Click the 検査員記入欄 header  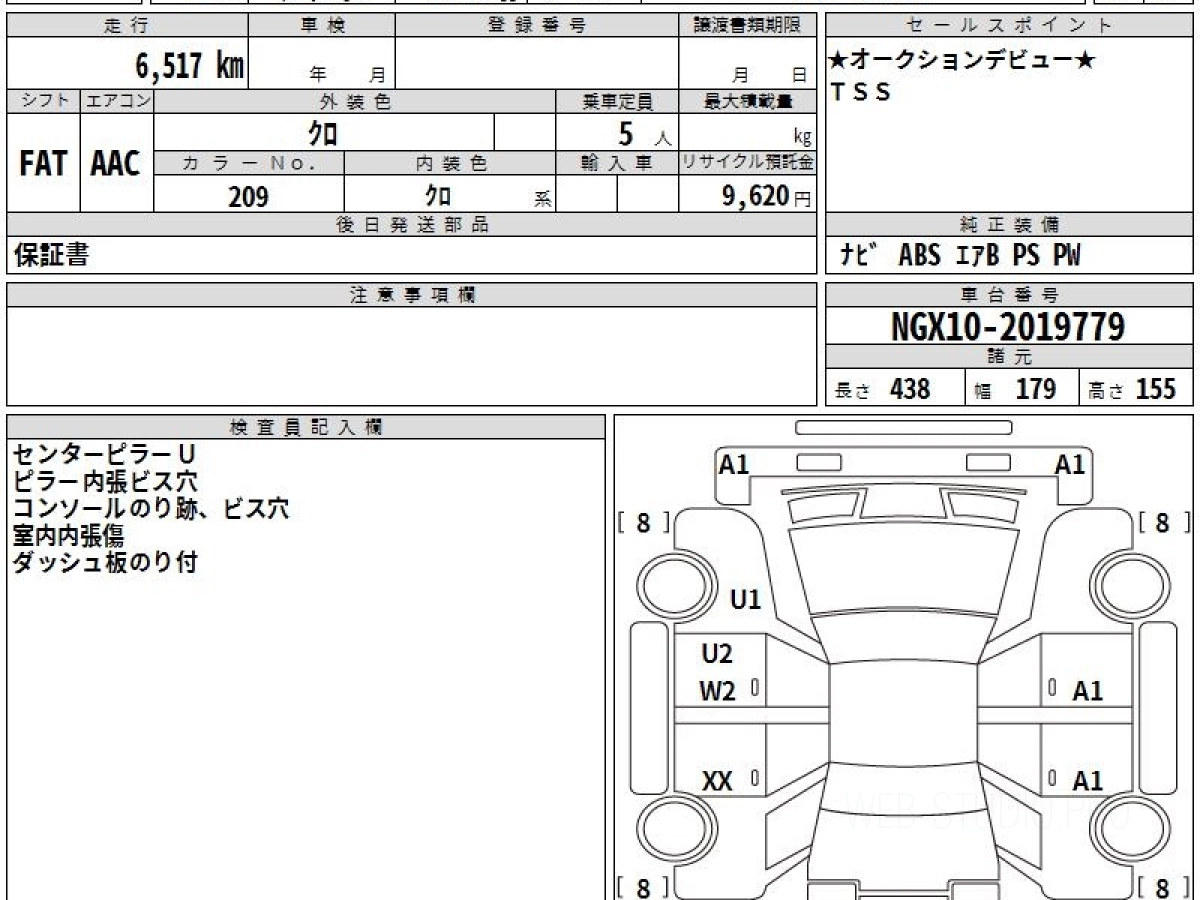tap(306, 427)
